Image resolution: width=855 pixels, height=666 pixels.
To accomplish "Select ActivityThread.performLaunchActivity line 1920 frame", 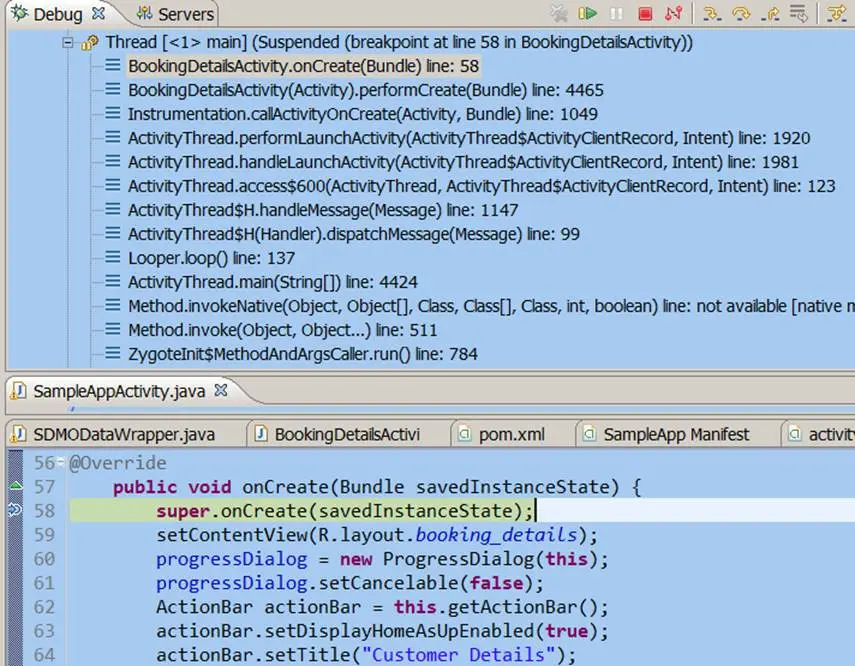I will coord(469,138).
